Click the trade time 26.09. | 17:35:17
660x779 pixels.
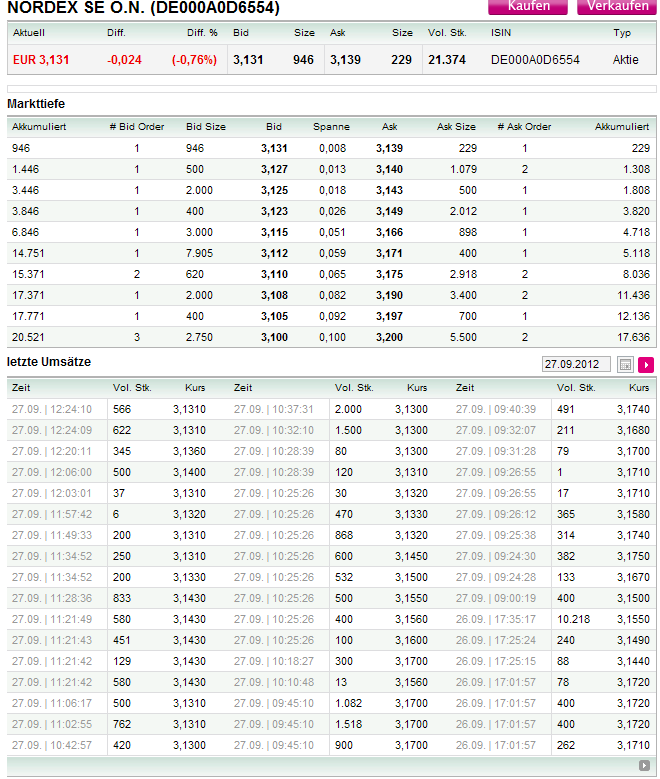coord(496,620)
